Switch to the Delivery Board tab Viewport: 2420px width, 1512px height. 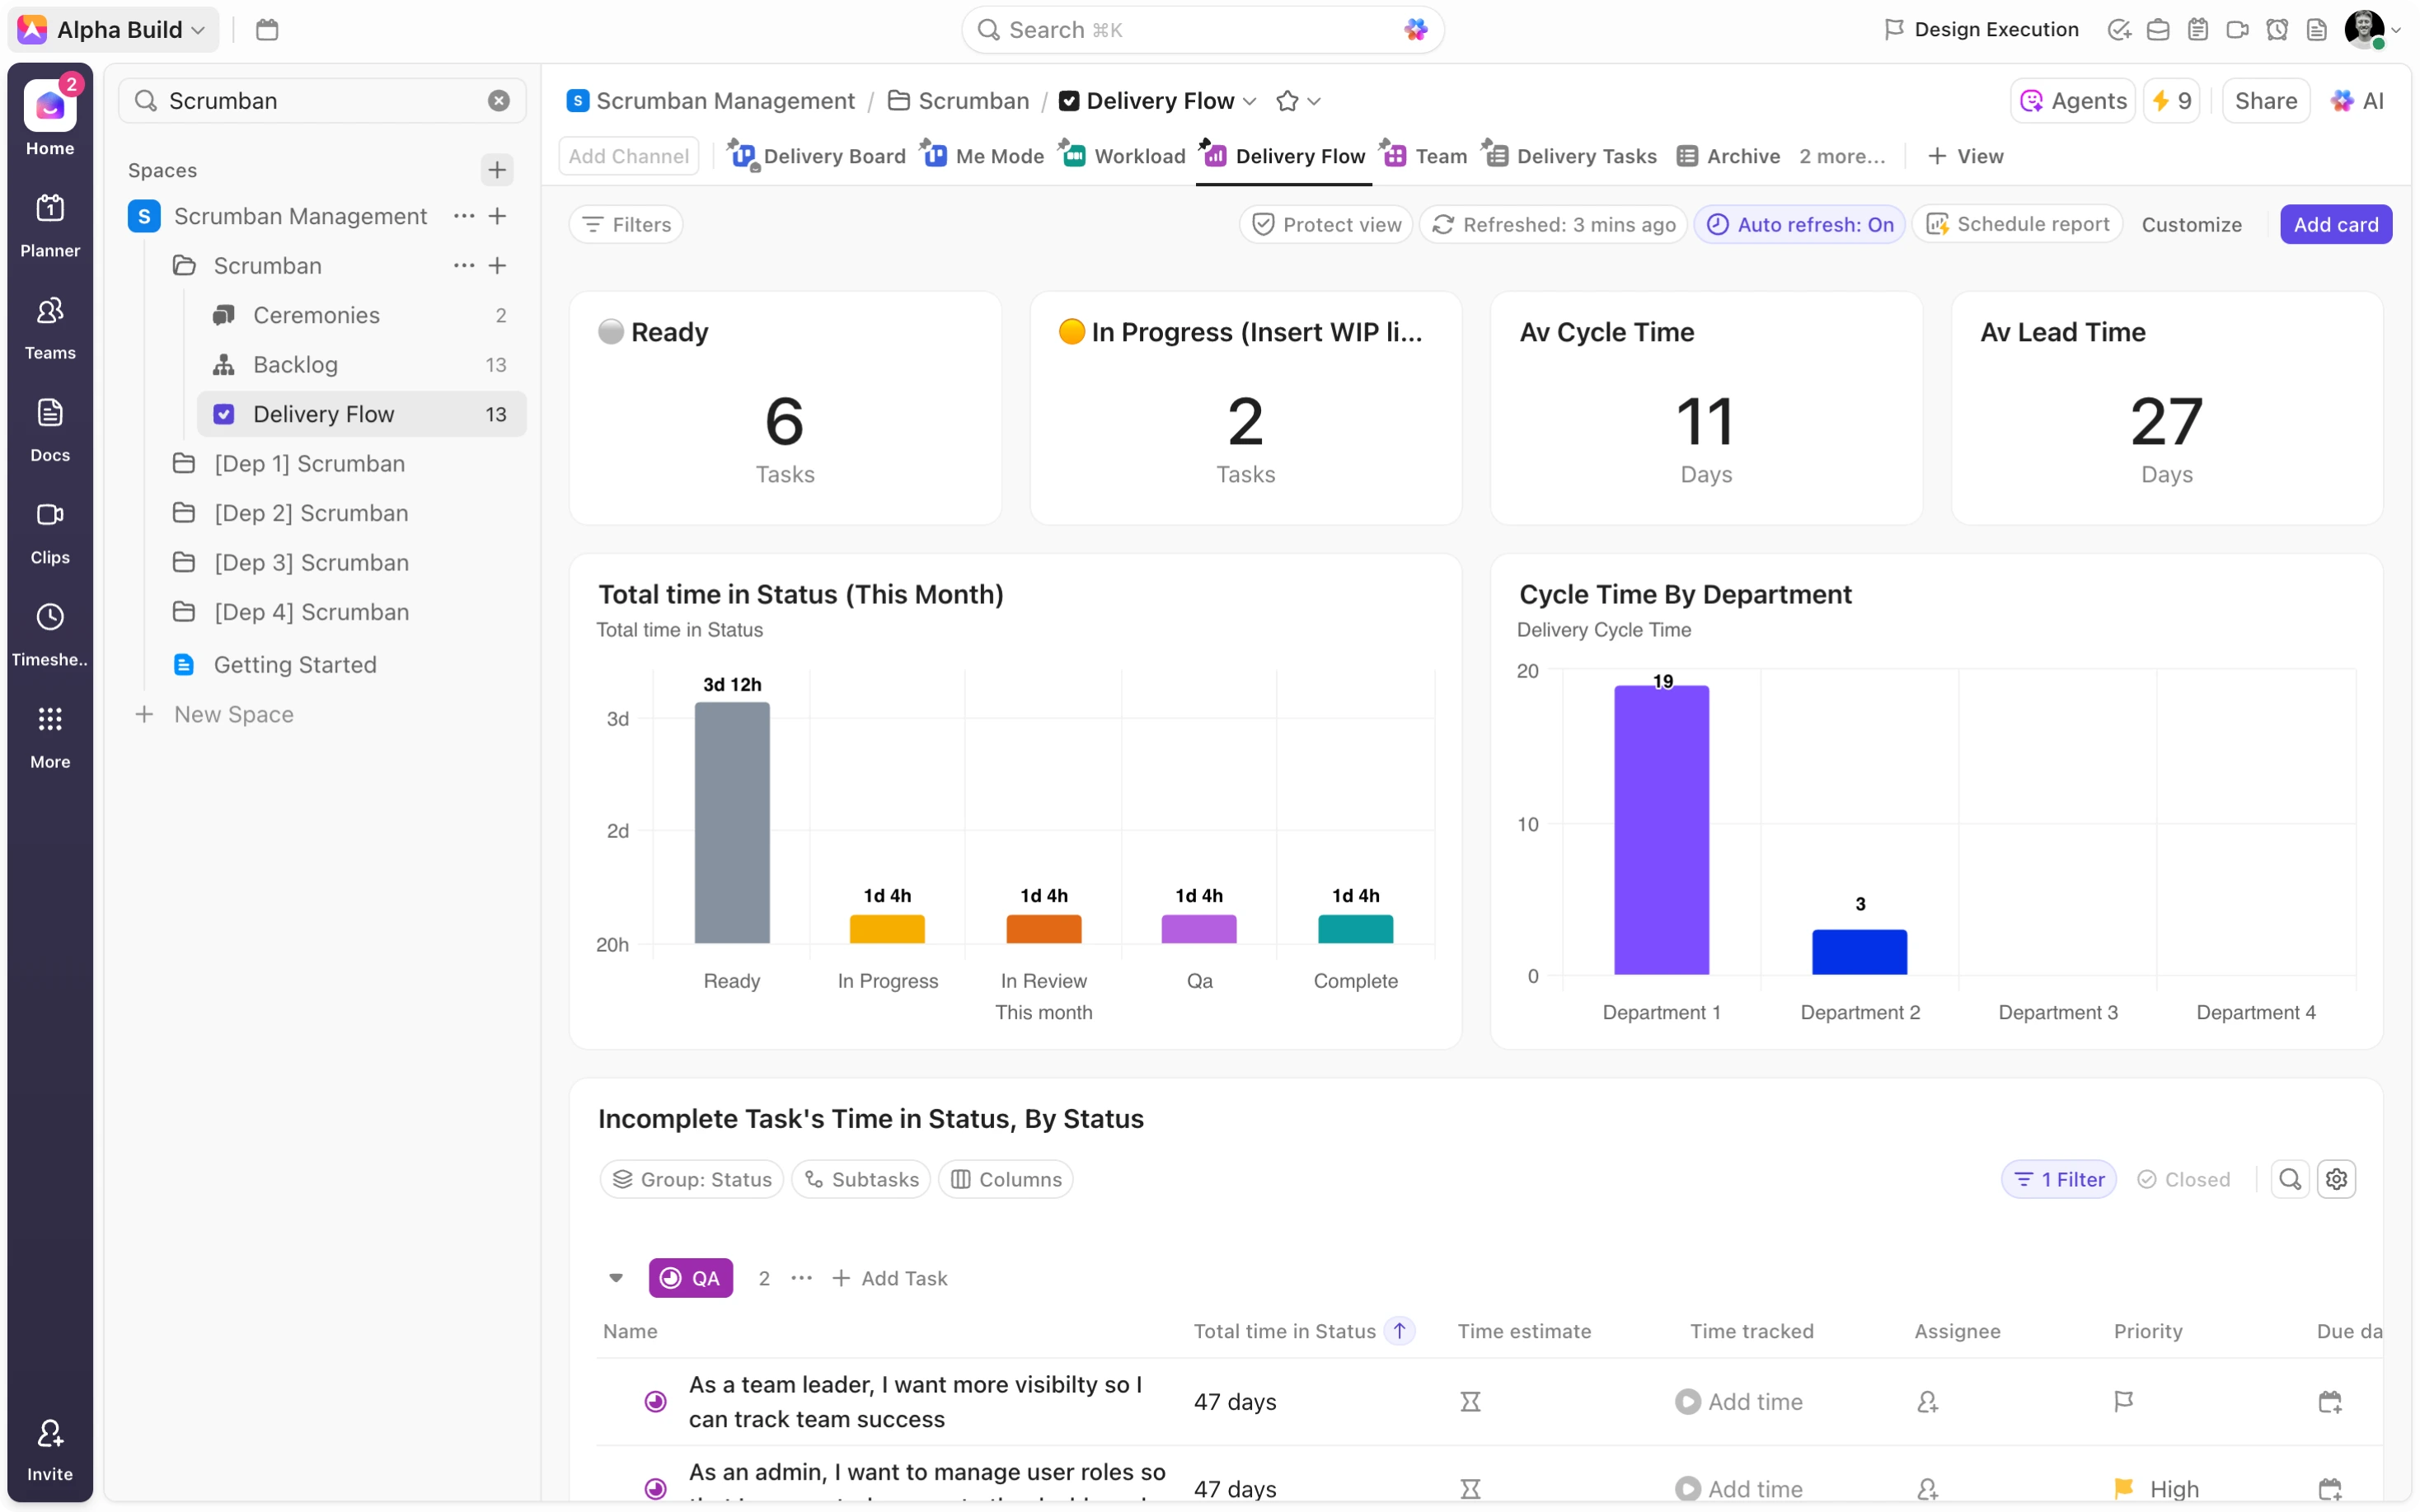tap(828, 156)
